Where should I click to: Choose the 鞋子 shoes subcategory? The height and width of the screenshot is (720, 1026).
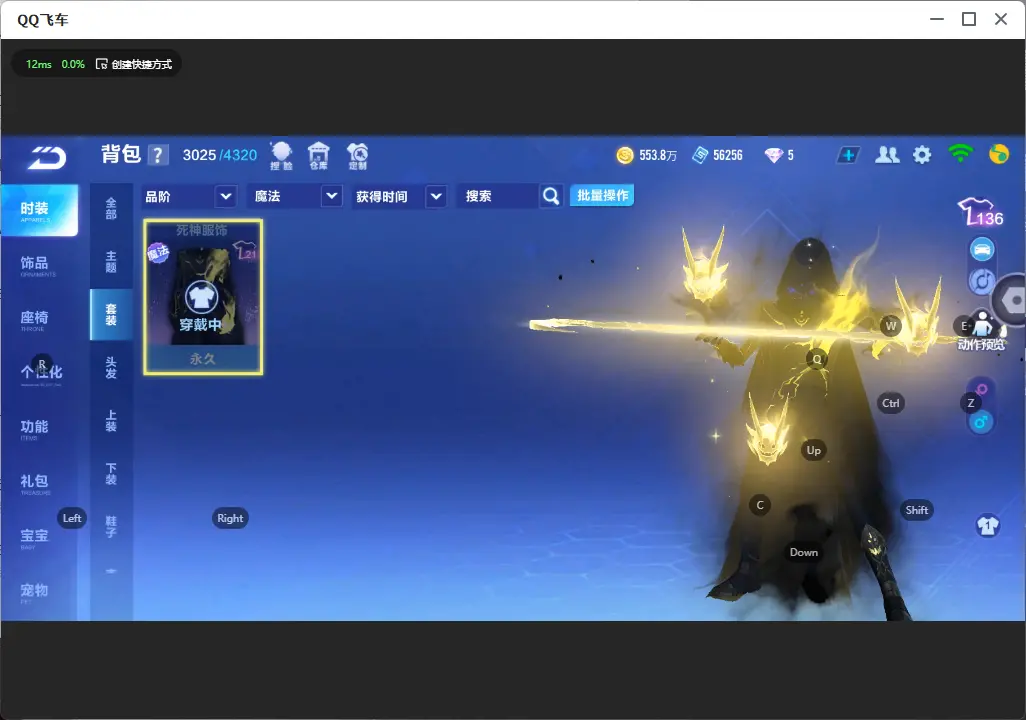pyautogui.click(x=111, y=527)
